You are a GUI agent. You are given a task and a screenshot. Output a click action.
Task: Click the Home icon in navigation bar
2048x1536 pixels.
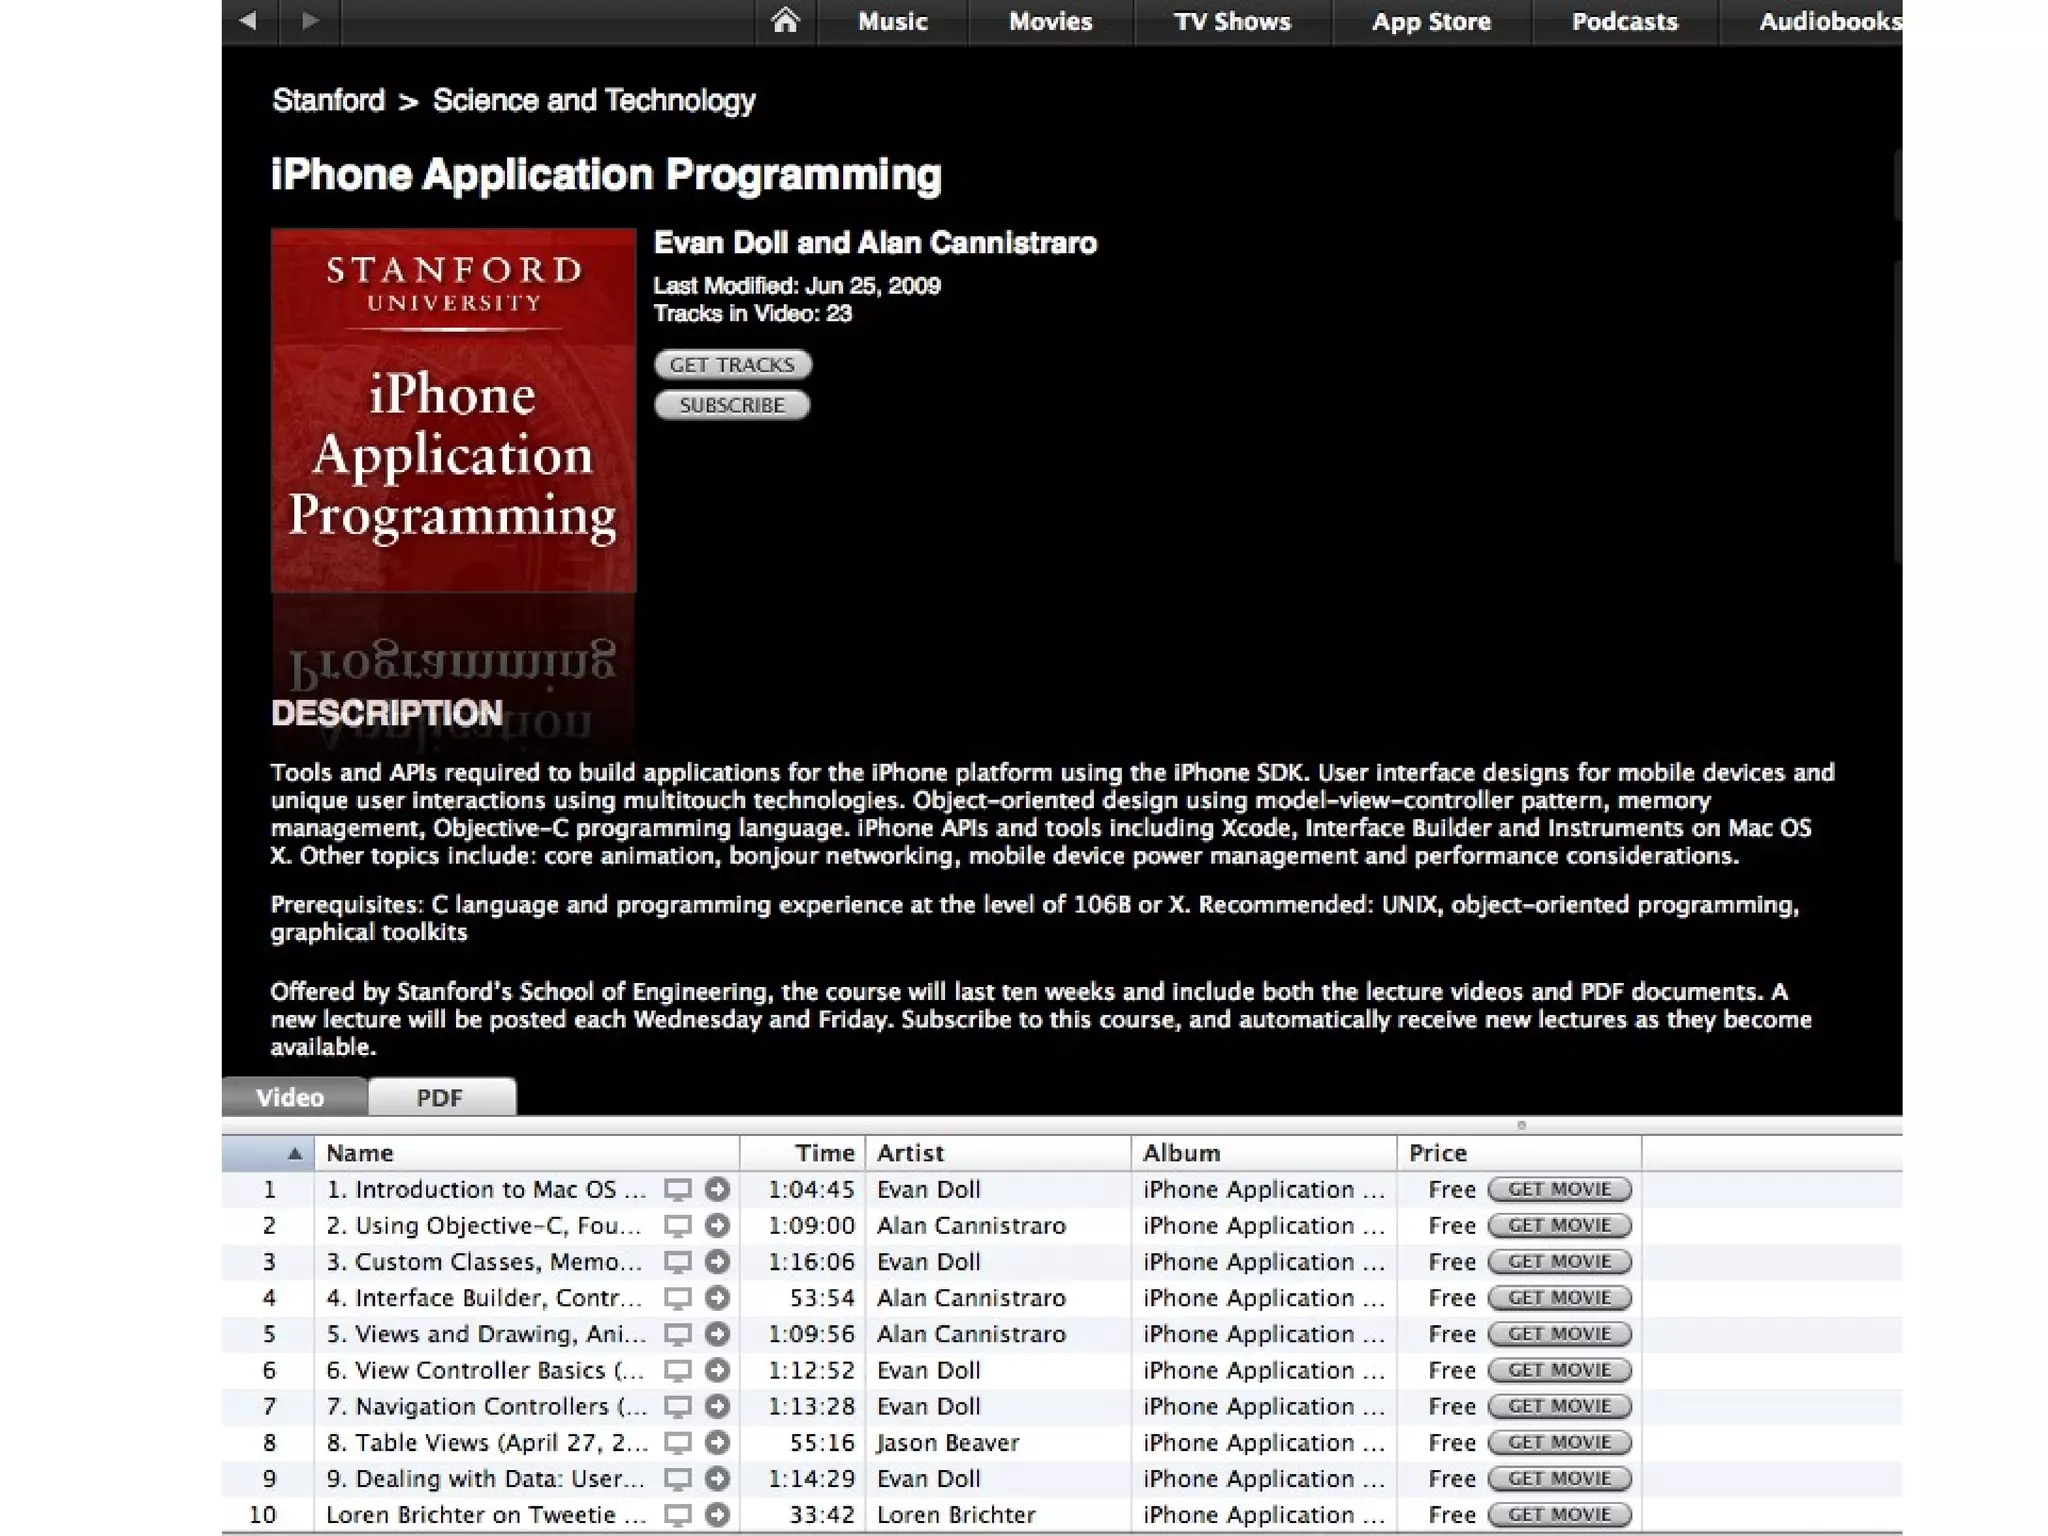785,21
